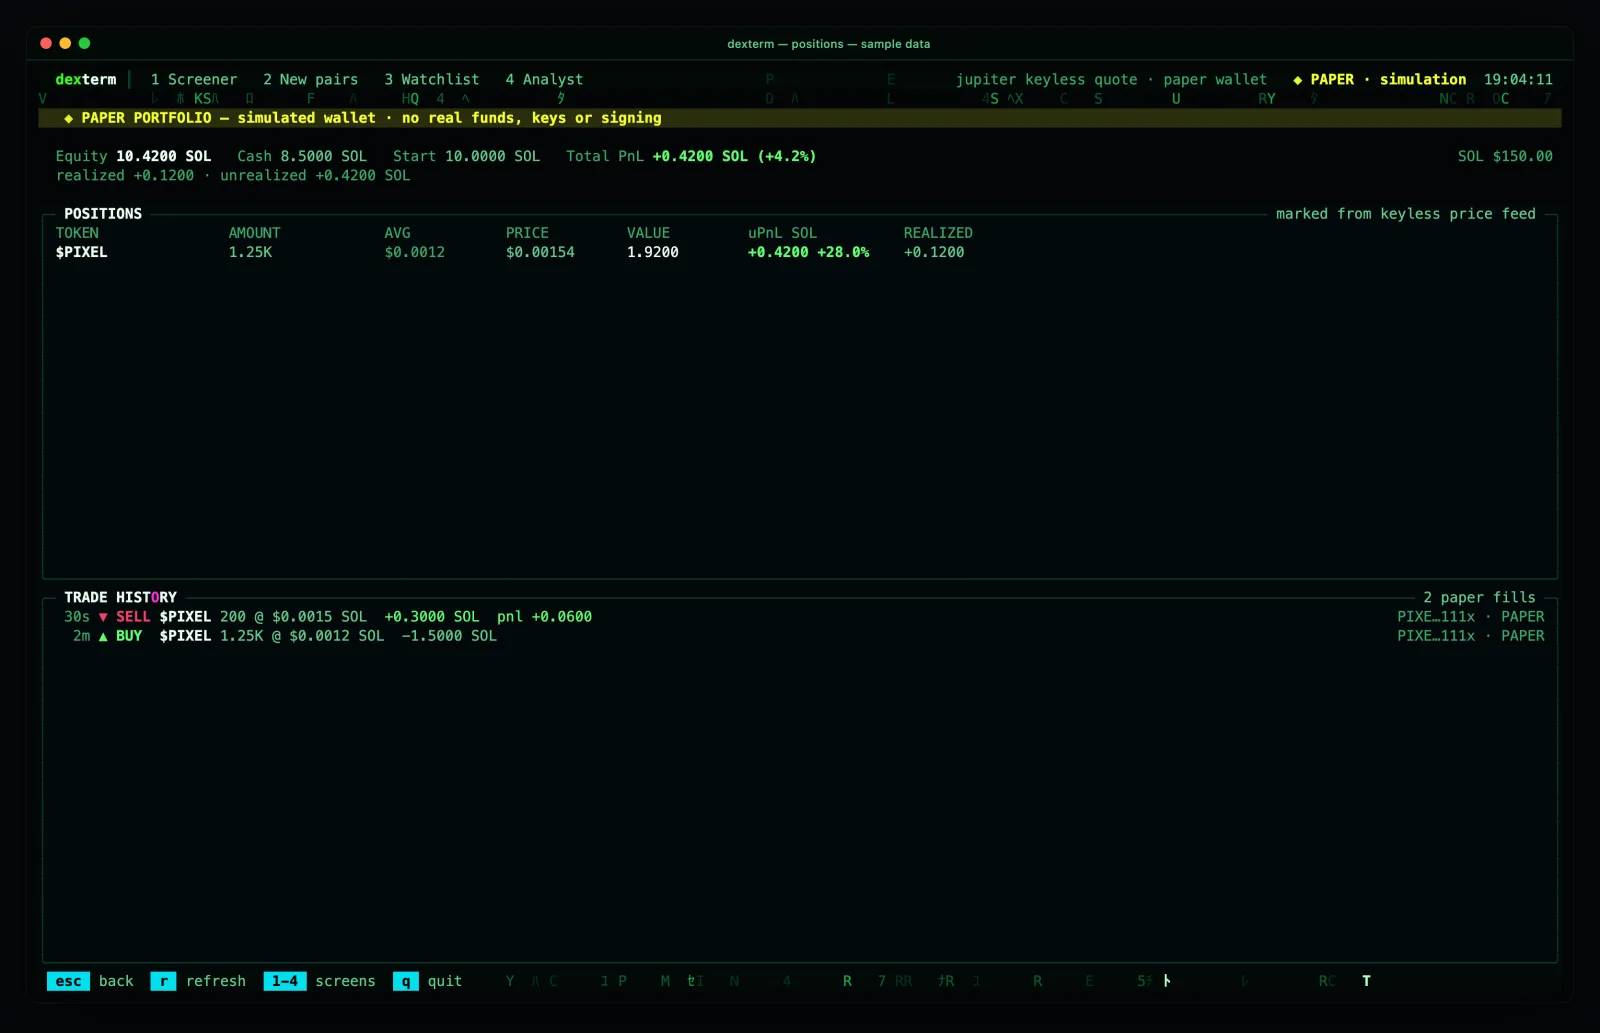
Task: Click the PIXE…111x address in the SELL row
Action: [x=1436, y=617]
